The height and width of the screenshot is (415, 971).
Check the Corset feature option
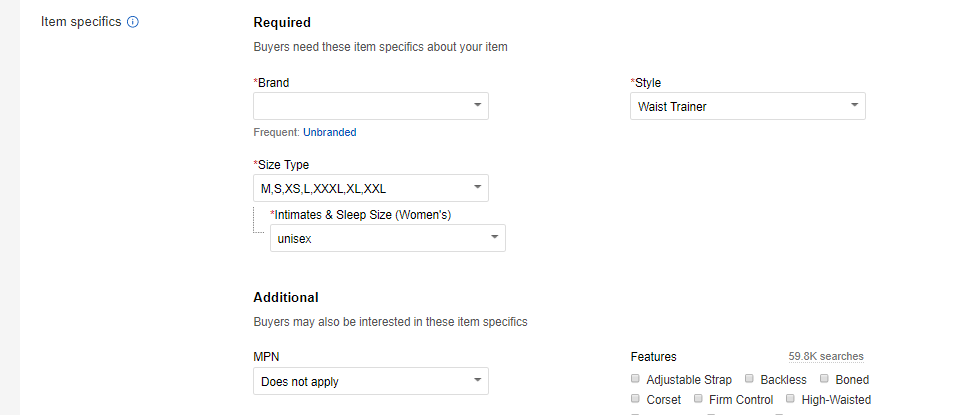[635, 398]
